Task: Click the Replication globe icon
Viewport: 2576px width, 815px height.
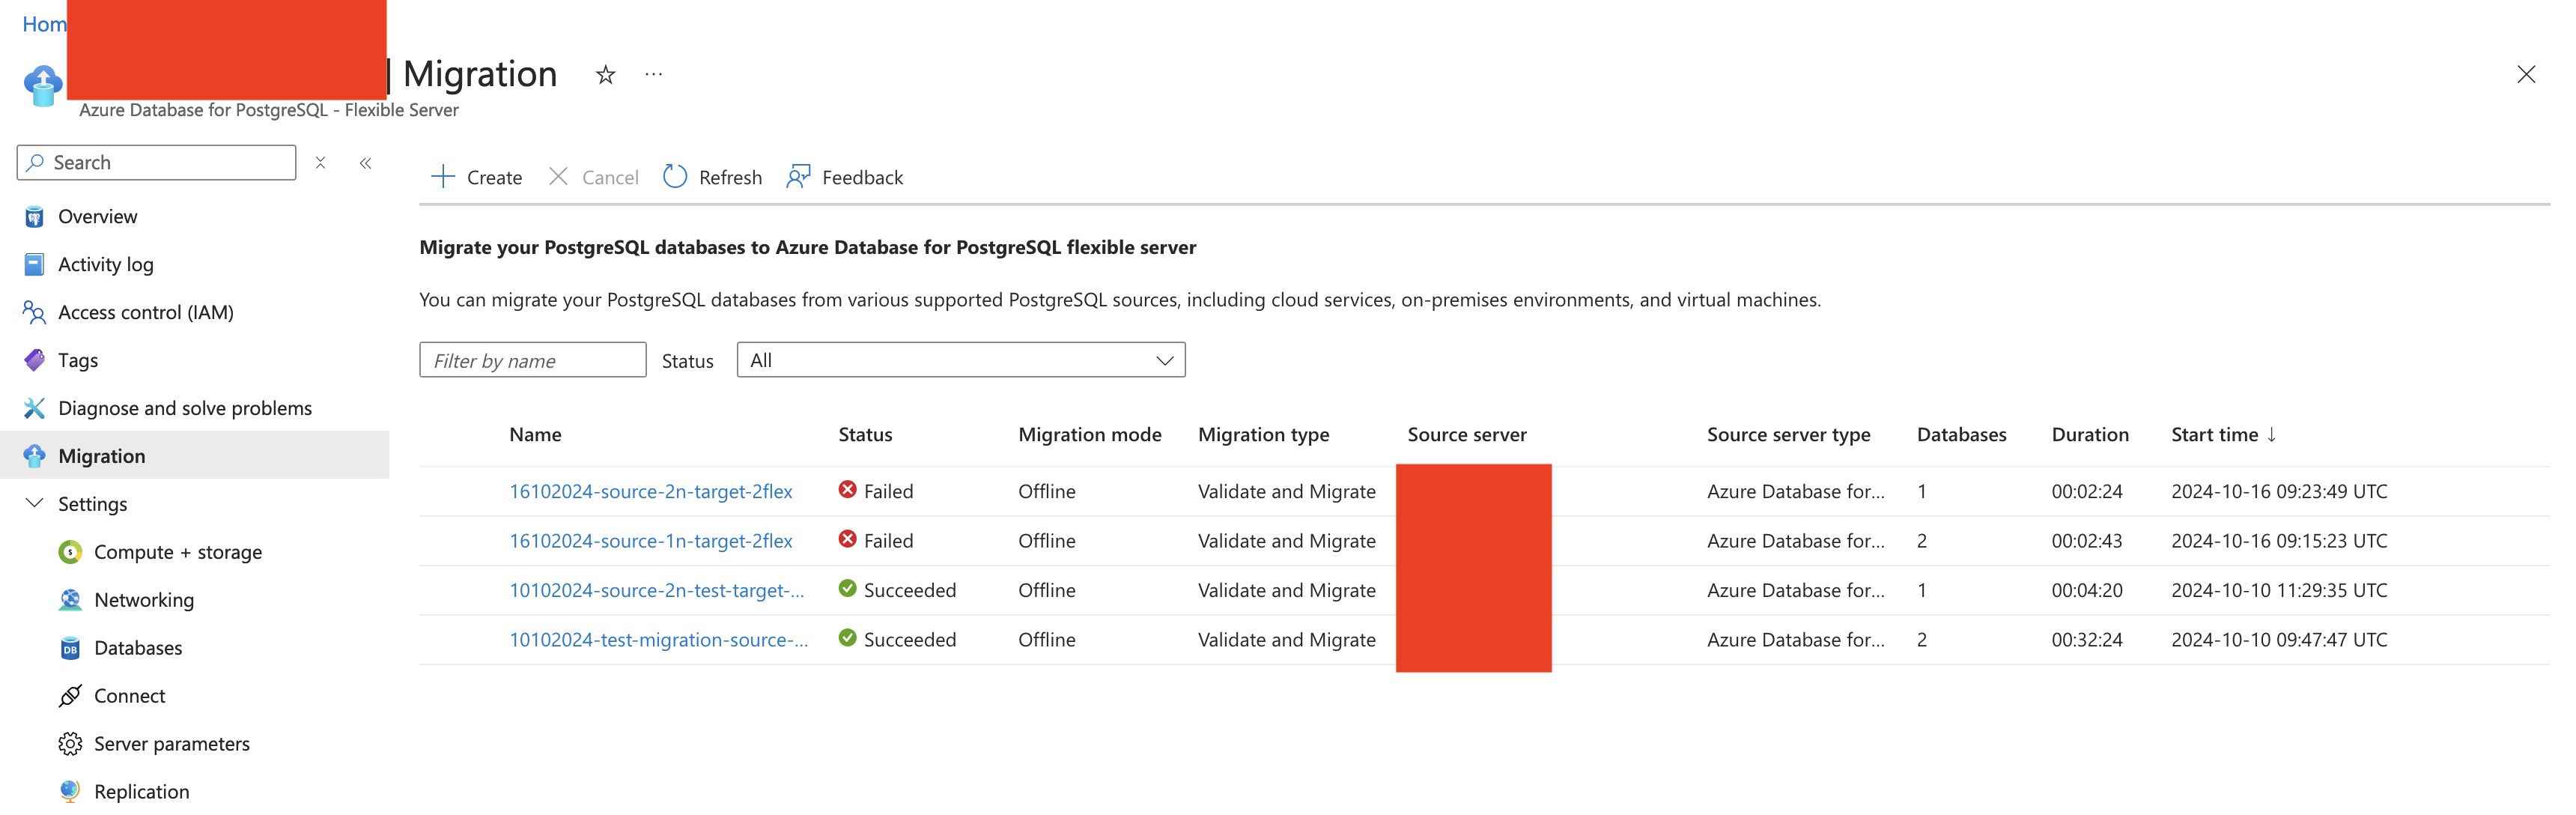Action: [x=70, y=792]
